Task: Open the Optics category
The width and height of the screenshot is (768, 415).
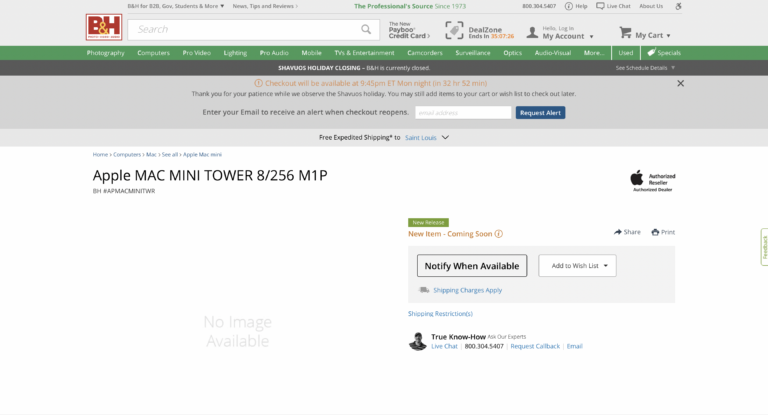Action: point(512,53)
